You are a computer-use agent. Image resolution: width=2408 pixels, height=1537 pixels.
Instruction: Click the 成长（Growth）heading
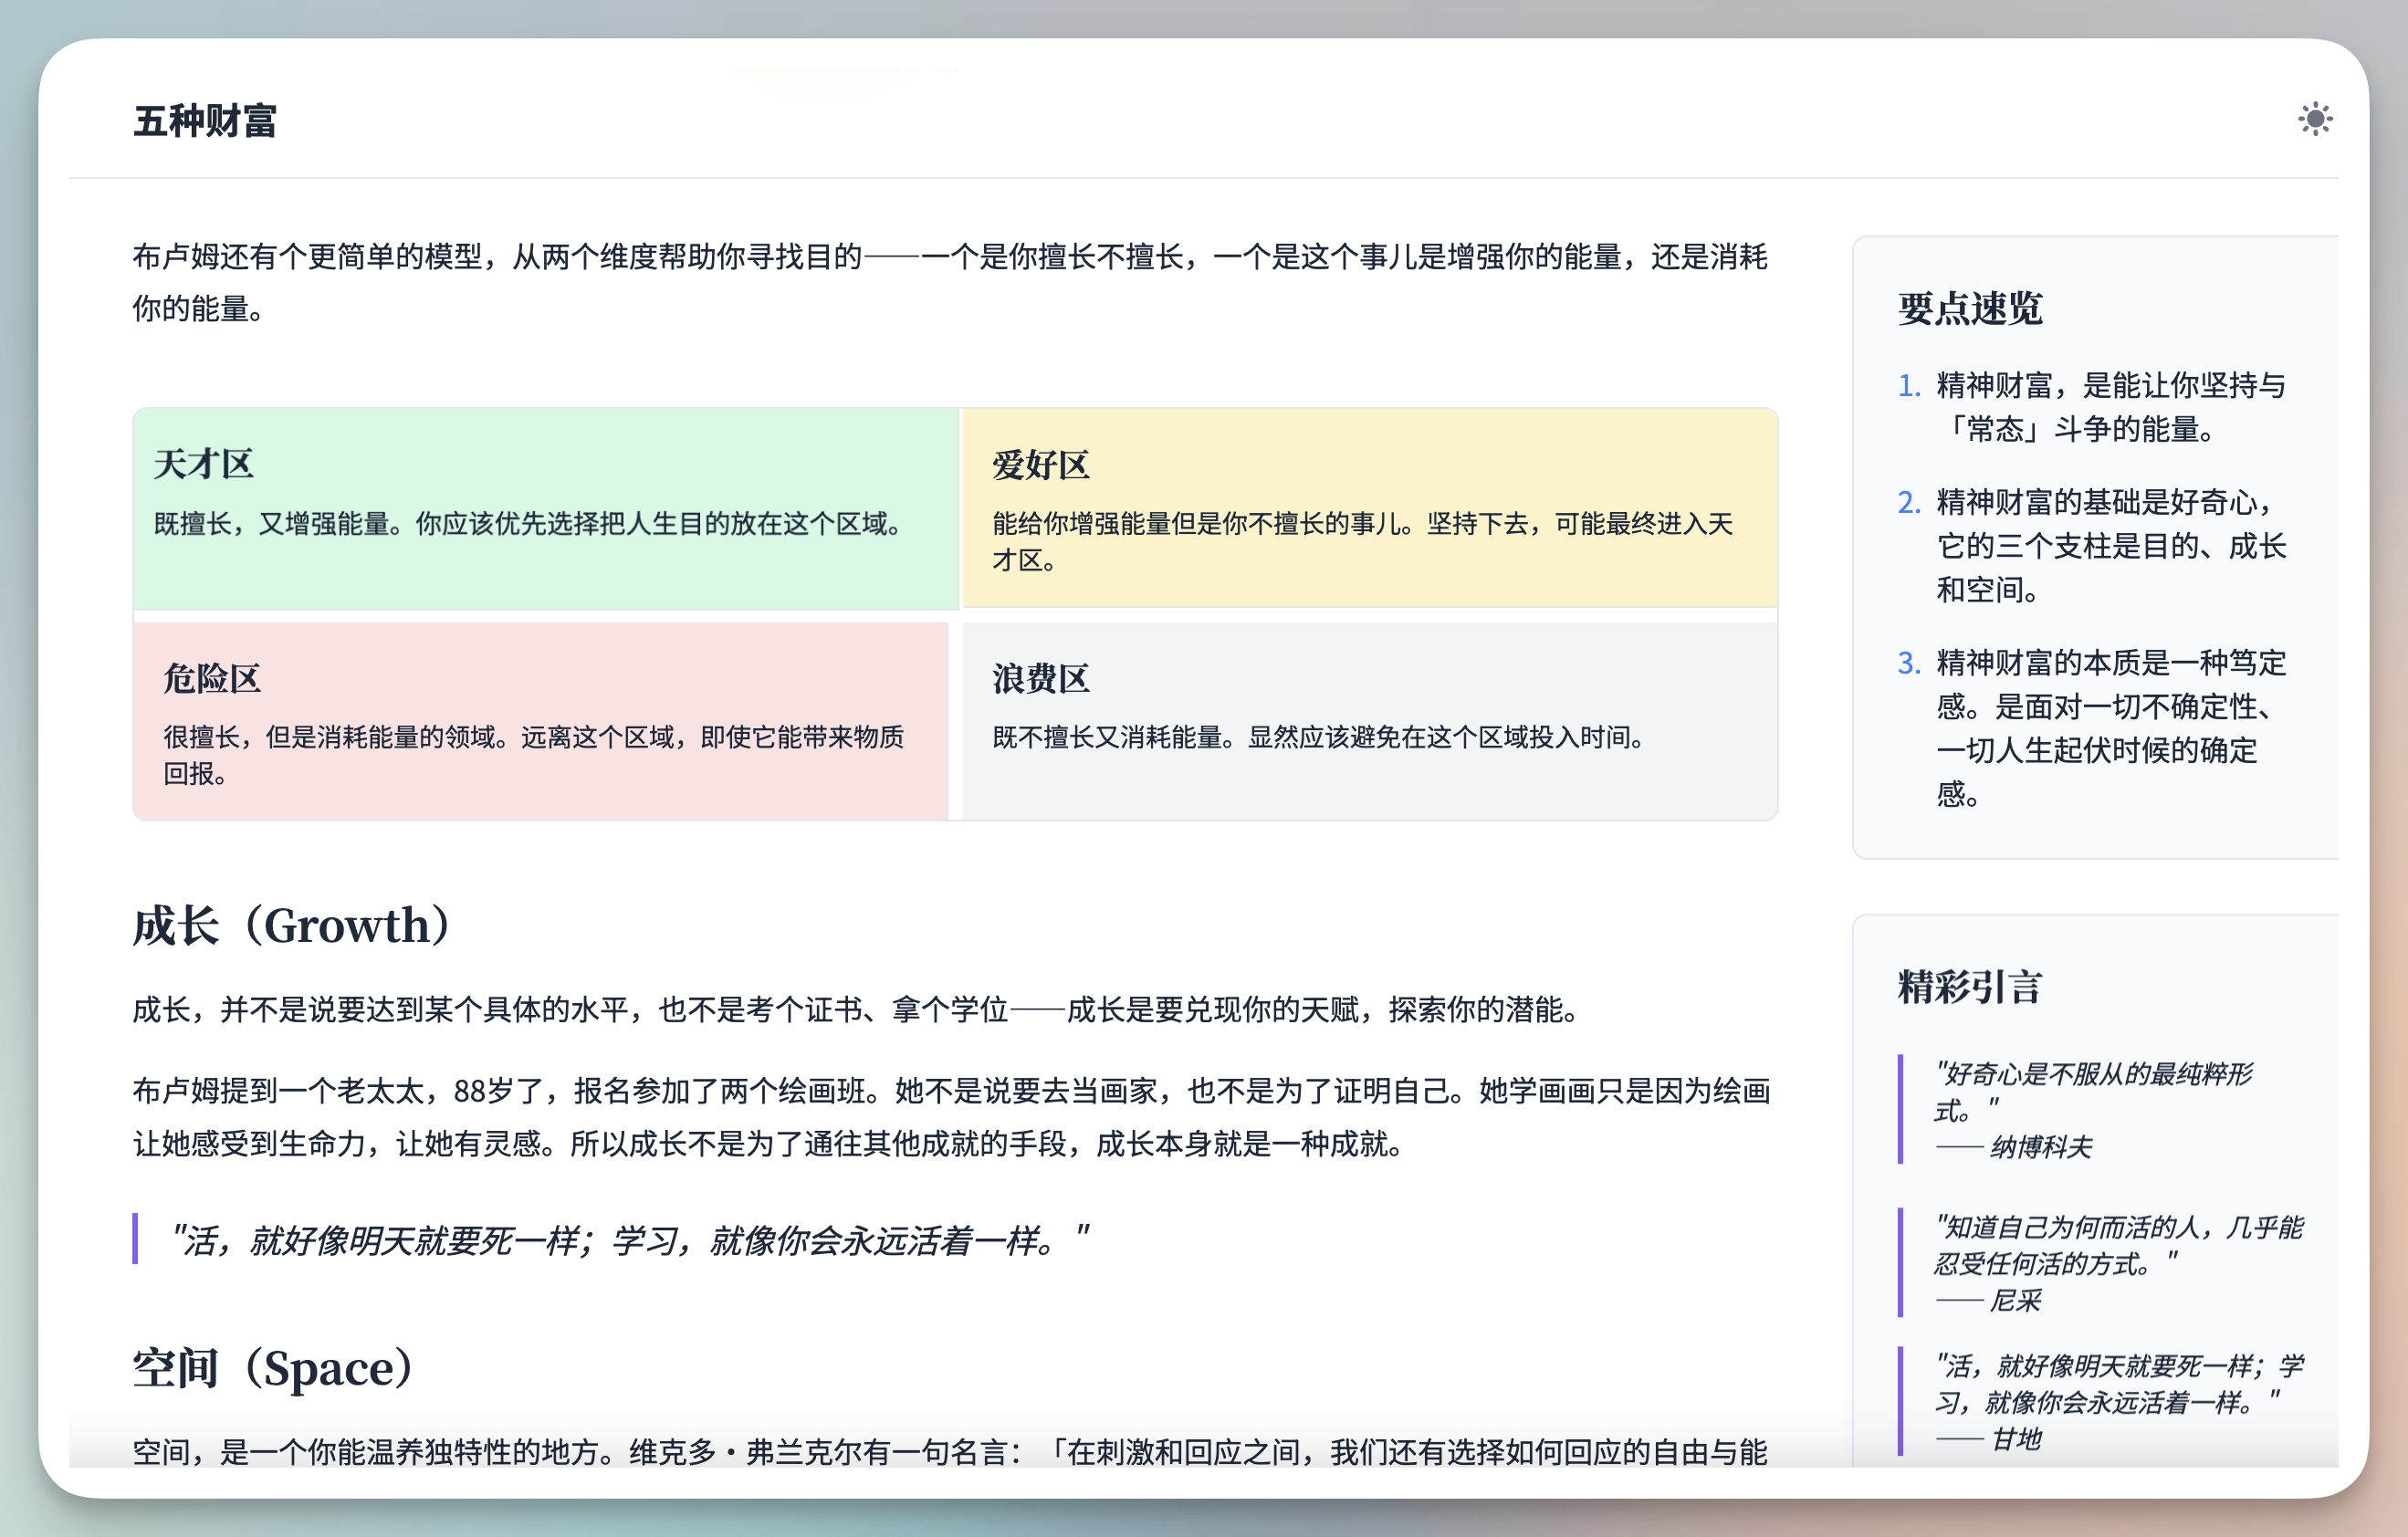click(x=292, y=925)
